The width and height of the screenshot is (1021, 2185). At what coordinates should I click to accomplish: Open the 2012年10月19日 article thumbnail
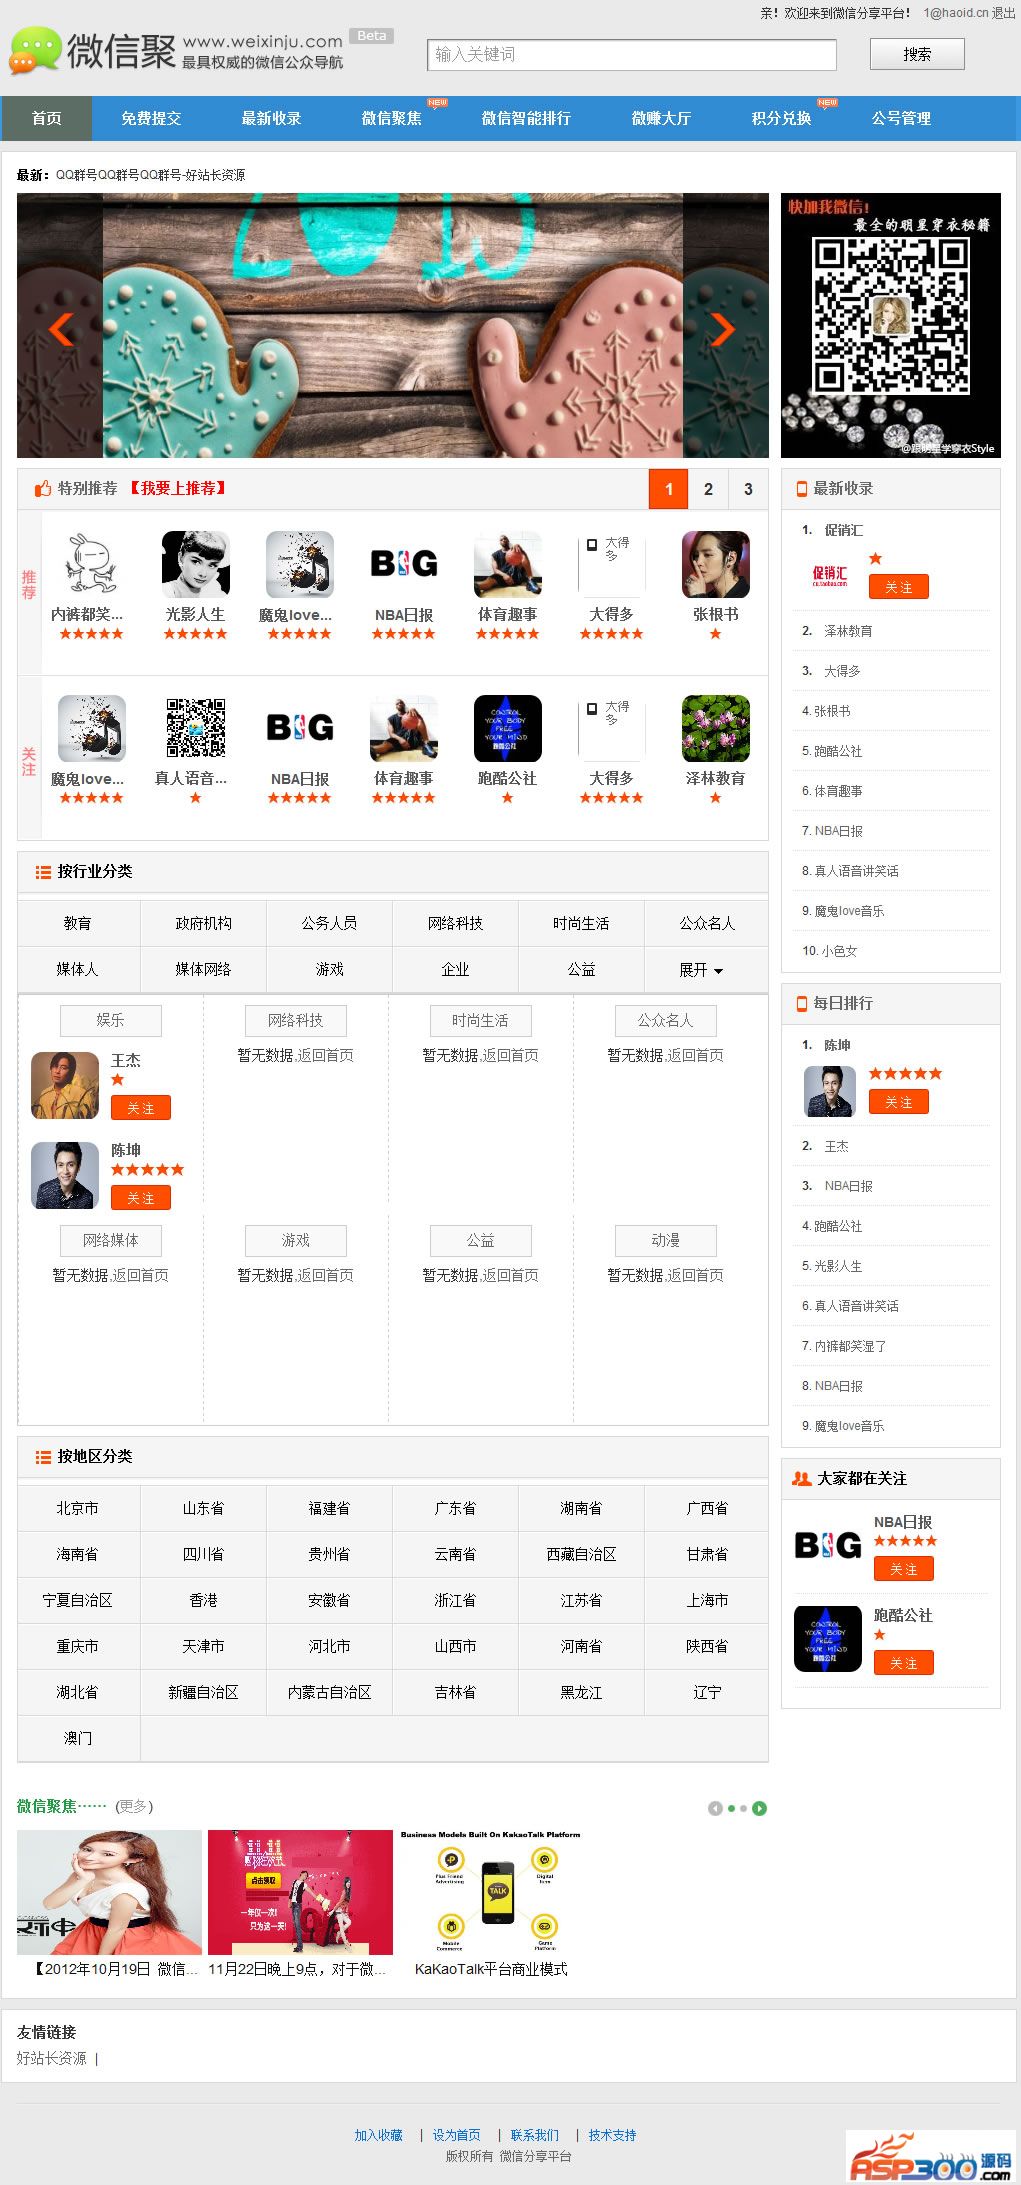(109, 1892)
